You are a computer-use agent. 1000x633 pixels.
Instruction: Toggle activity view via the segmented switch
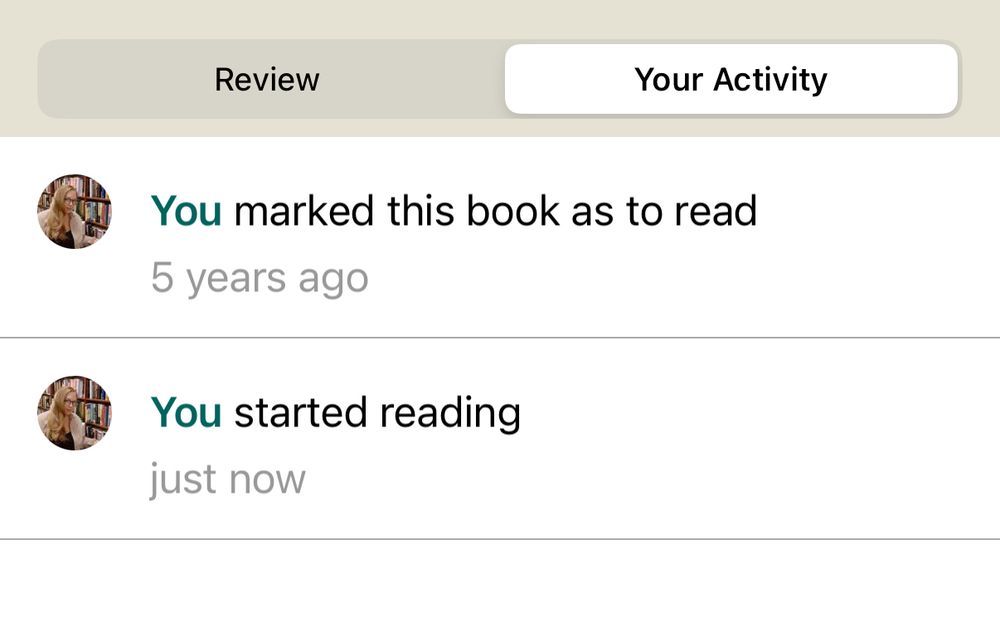(731, 79)
